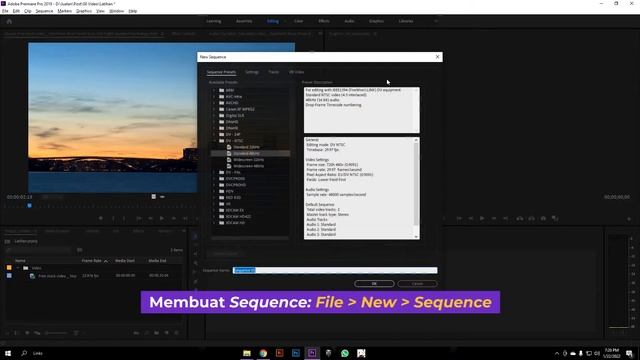This screenshot has width=640, height=360.
Task: Click the Drag Video Only icon under the preview
Action: click(154, 197)
